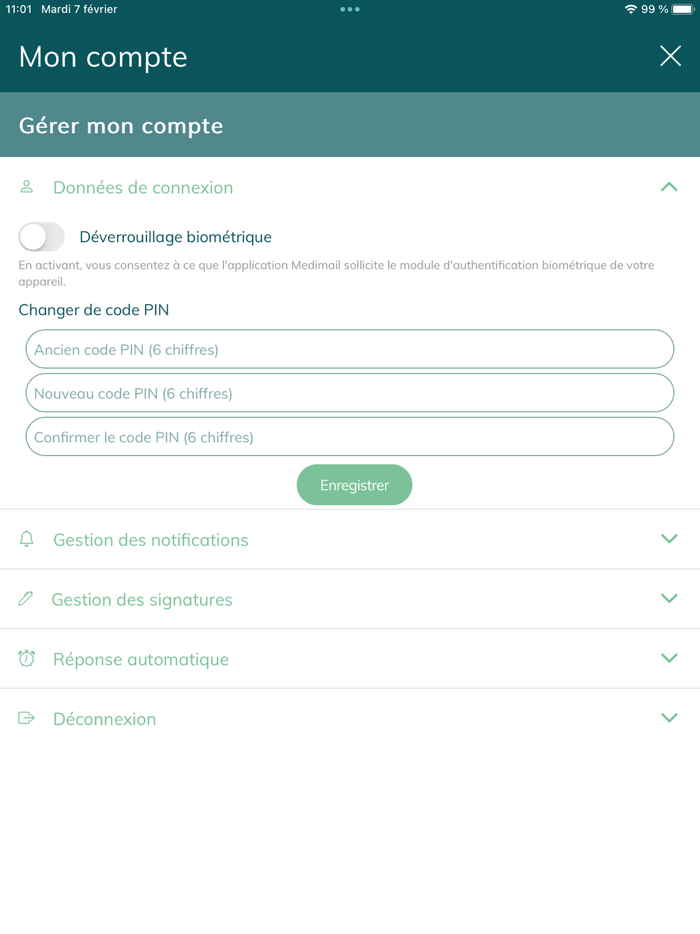Open the Gestion des signatures section header
The height and width of the screenshot is (934, 700).
tap(141, 598)
